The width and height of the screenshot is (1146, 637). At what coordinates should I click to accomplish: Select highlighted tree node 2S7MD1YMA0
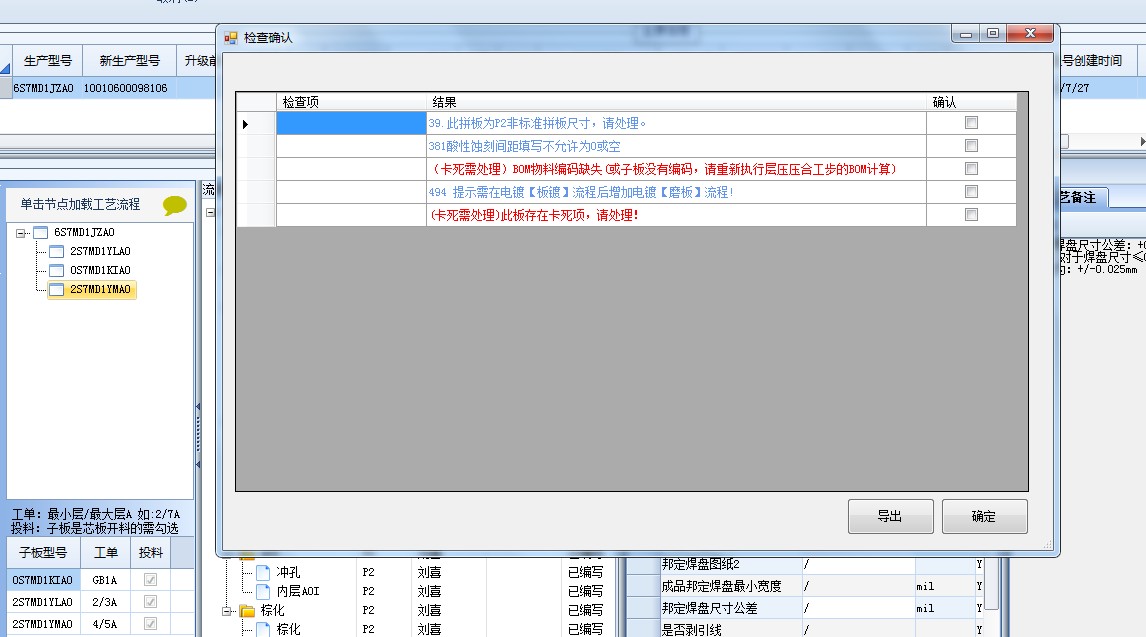tap(100, 289)
